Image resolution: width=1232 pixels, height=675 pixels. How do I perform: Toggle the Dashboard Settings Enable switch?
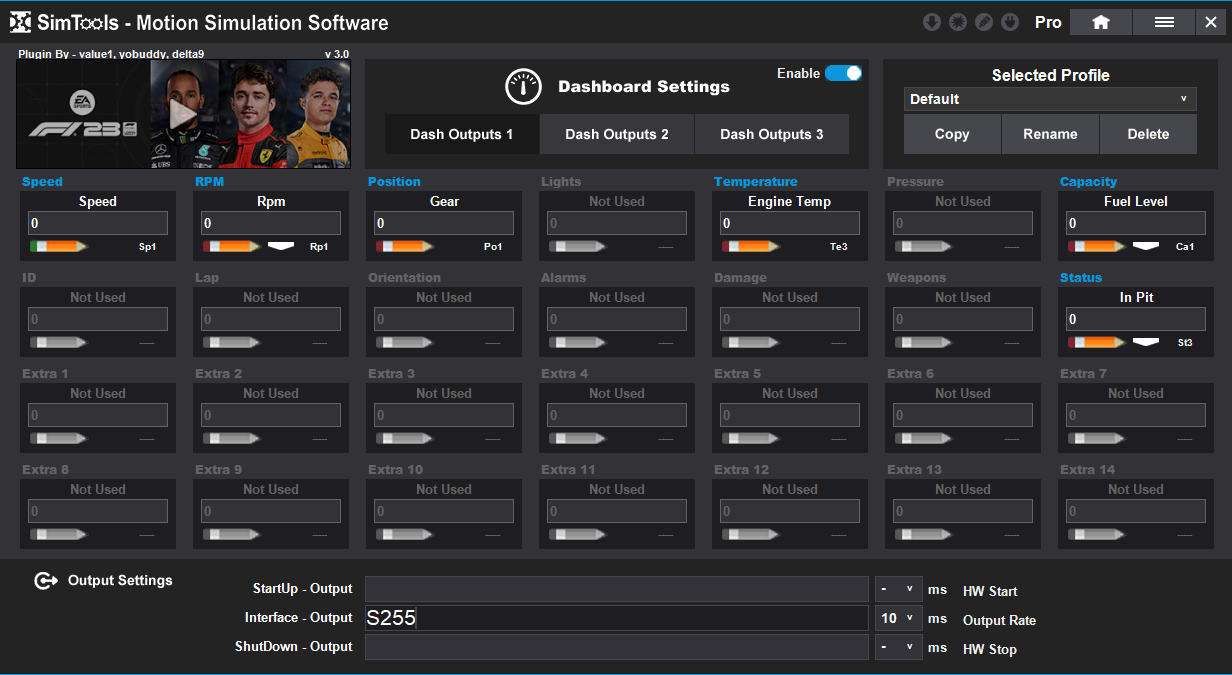[843, 73]
